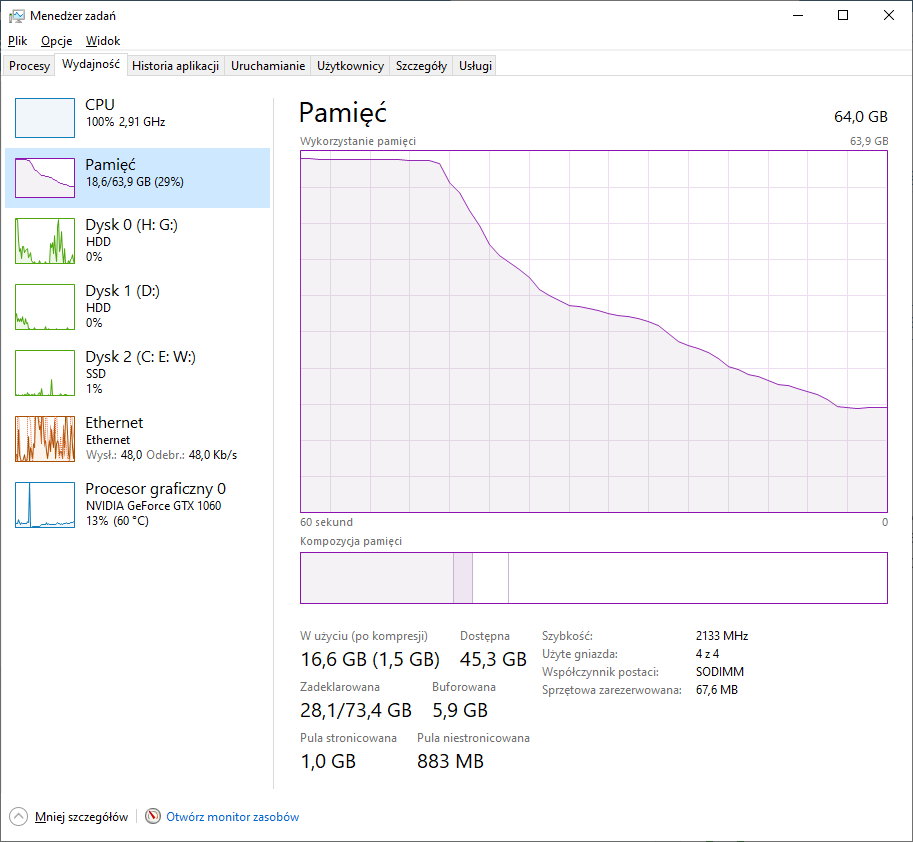Click the CPU usage mini graph
Image resolution: width=913 pixels, height=842 pixels.
(45, 118)
